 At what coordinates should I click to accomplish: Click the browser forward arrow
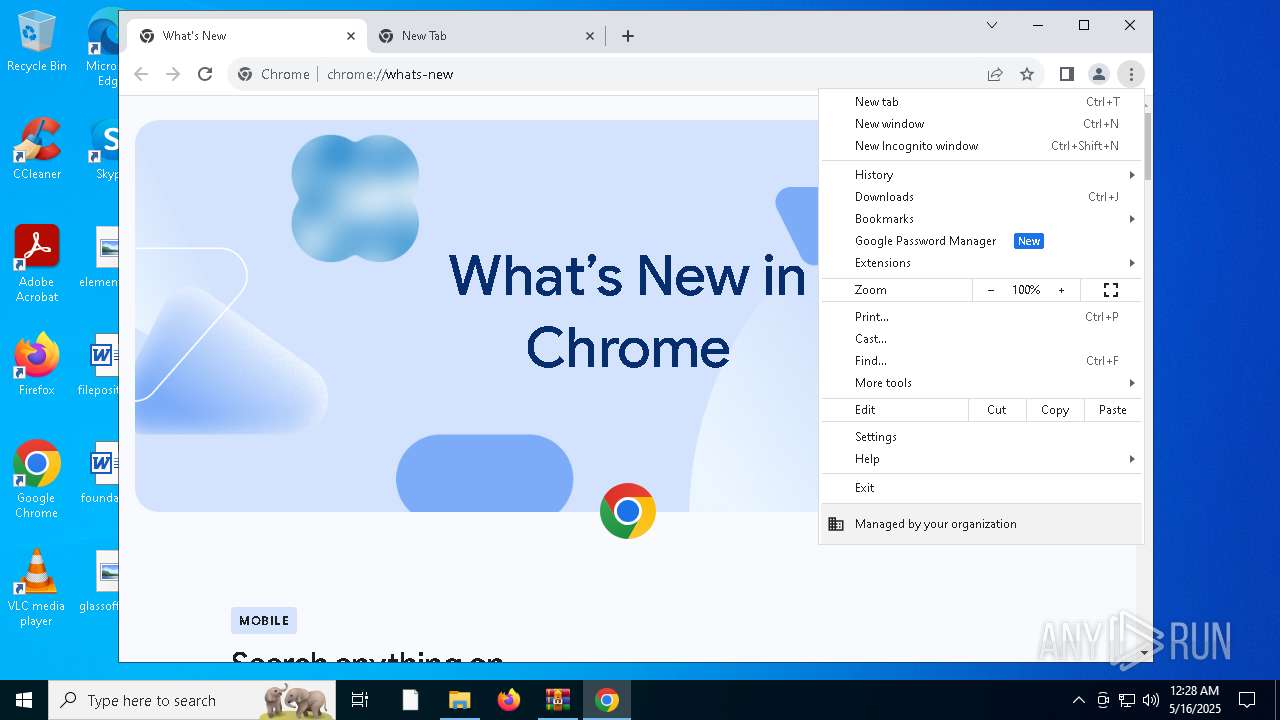pyautogui.click(x=173, y=74)
